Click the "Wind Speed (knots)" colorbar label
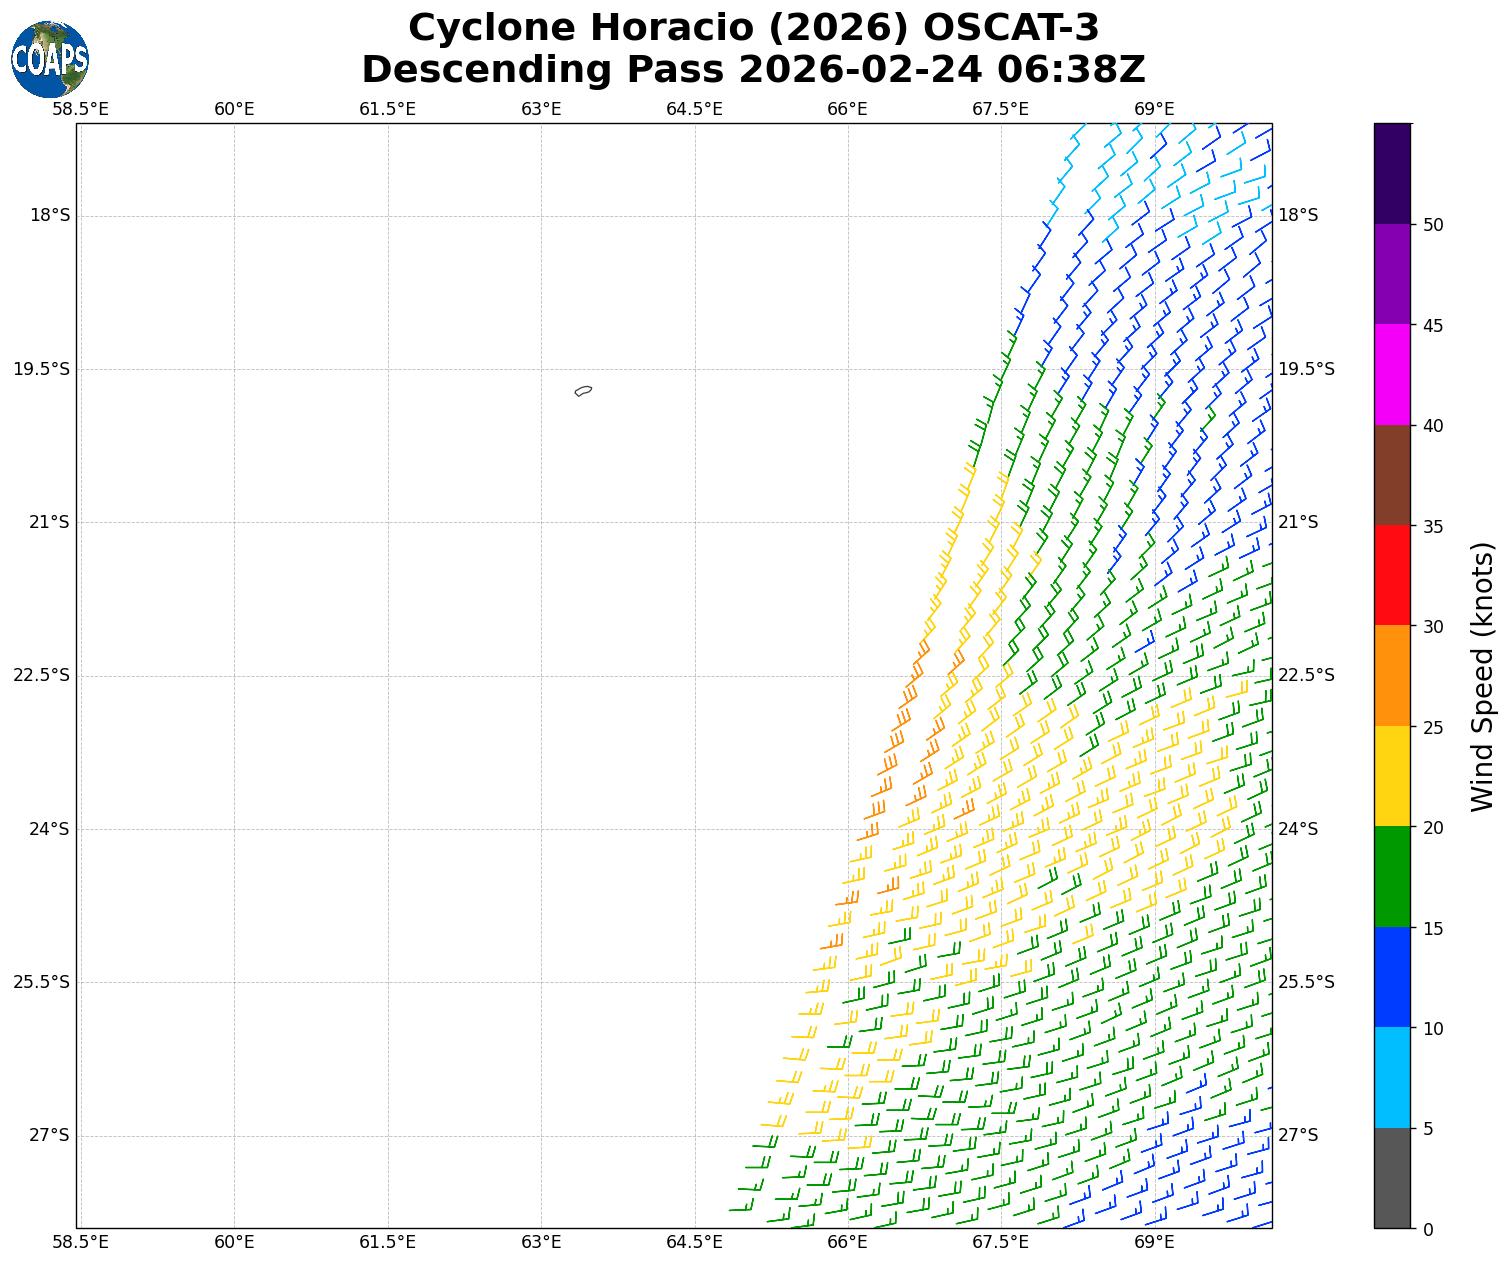Image resolution: width=1511 pixels, height=1264 pixels. 1482,676
